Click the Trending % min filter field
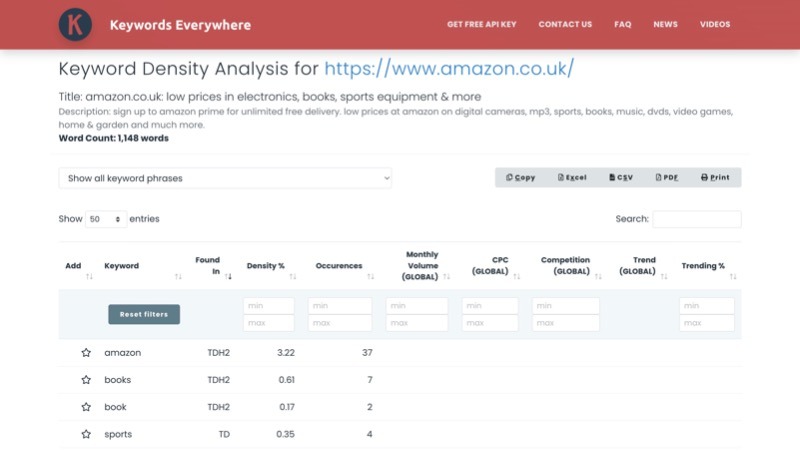The image size is (800, 455). pyautogui.click(x=707, y=306)
